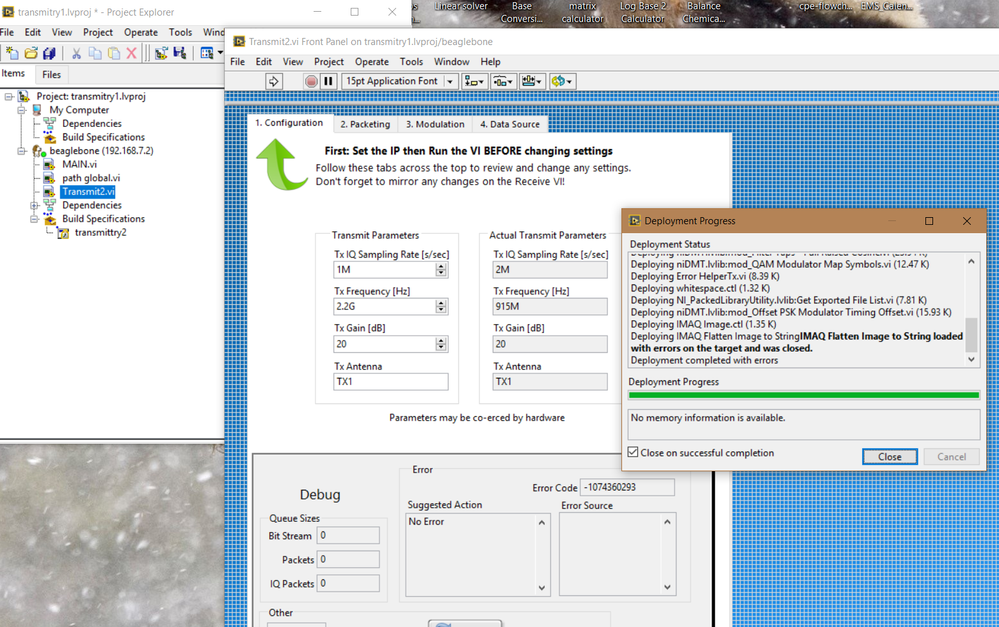999x627 pixels.
Task: Click the Tx Antenna TX1 input field
Action: click(x=391, y=382)
